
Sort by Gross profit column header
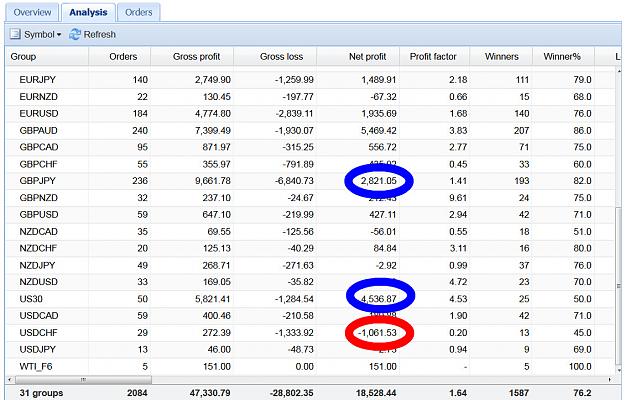tap(192, 57)
